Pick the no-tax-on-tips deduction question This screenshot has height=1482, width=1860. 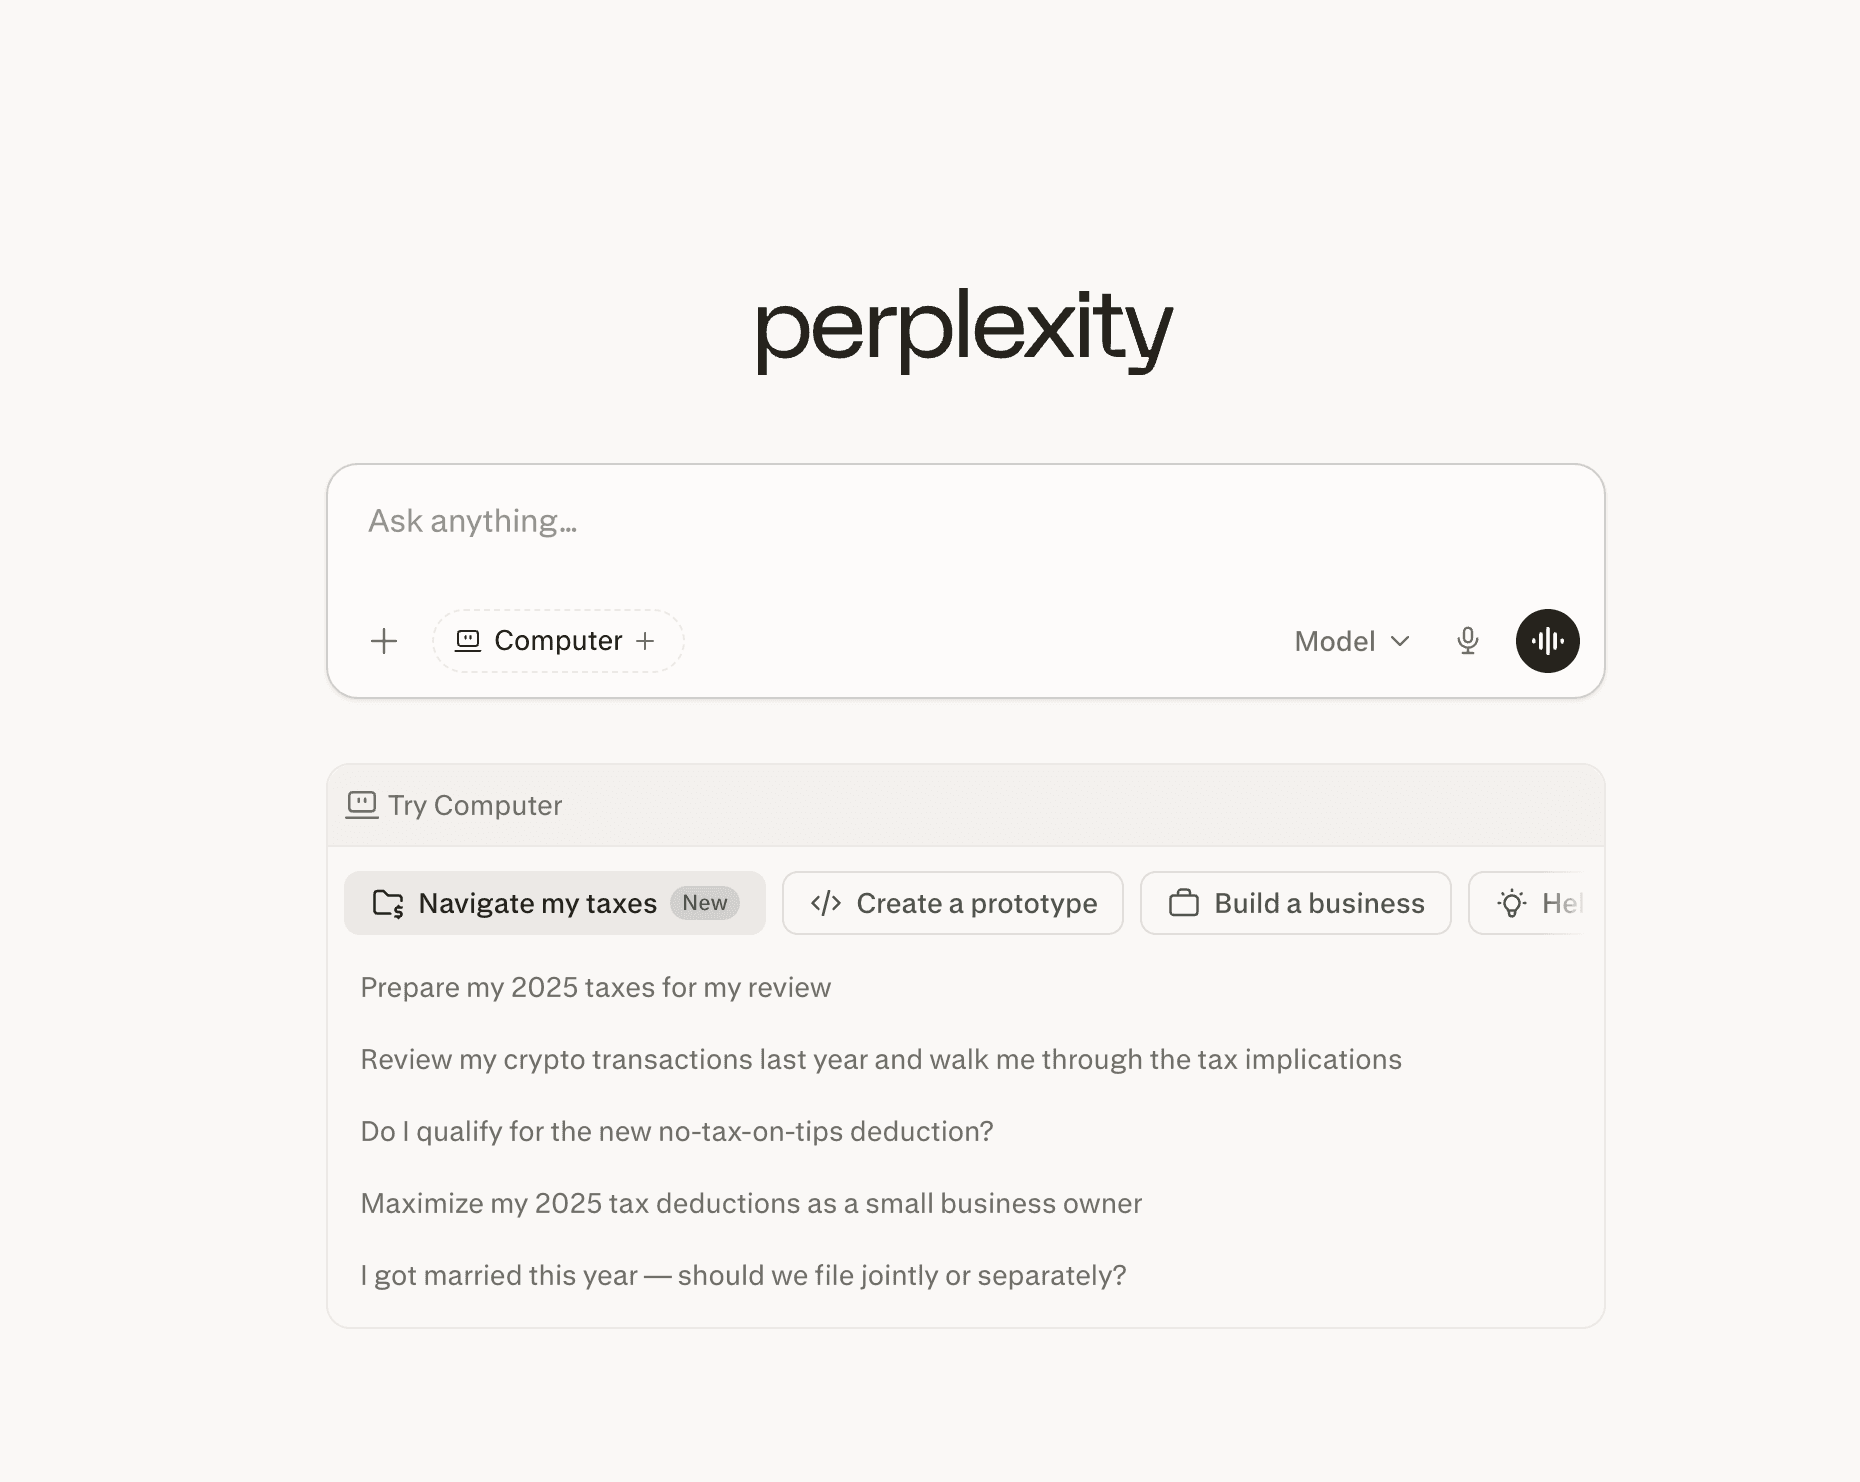click(x=677, y=1131)
